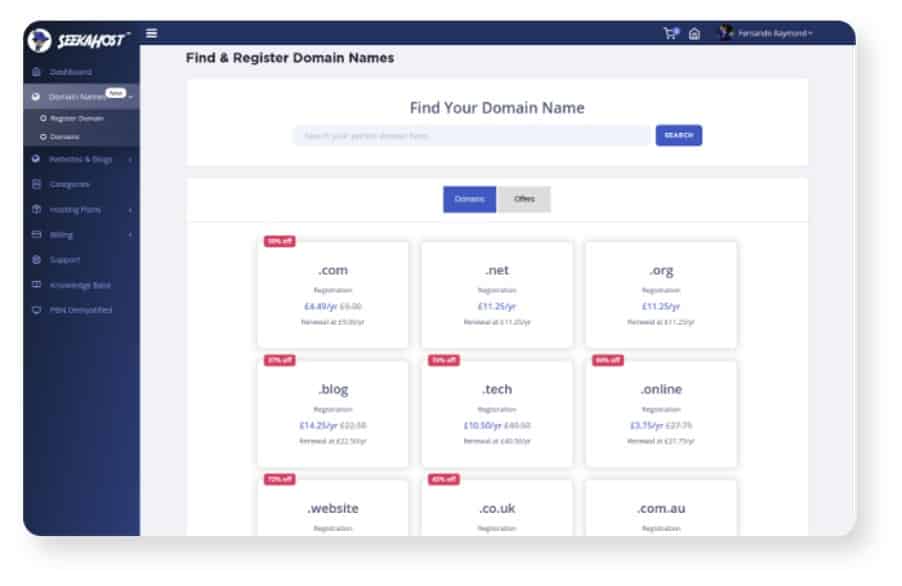Open Dashboard from the sidebar
Screen dimensions: 902x586
click(x=70, y=72)
